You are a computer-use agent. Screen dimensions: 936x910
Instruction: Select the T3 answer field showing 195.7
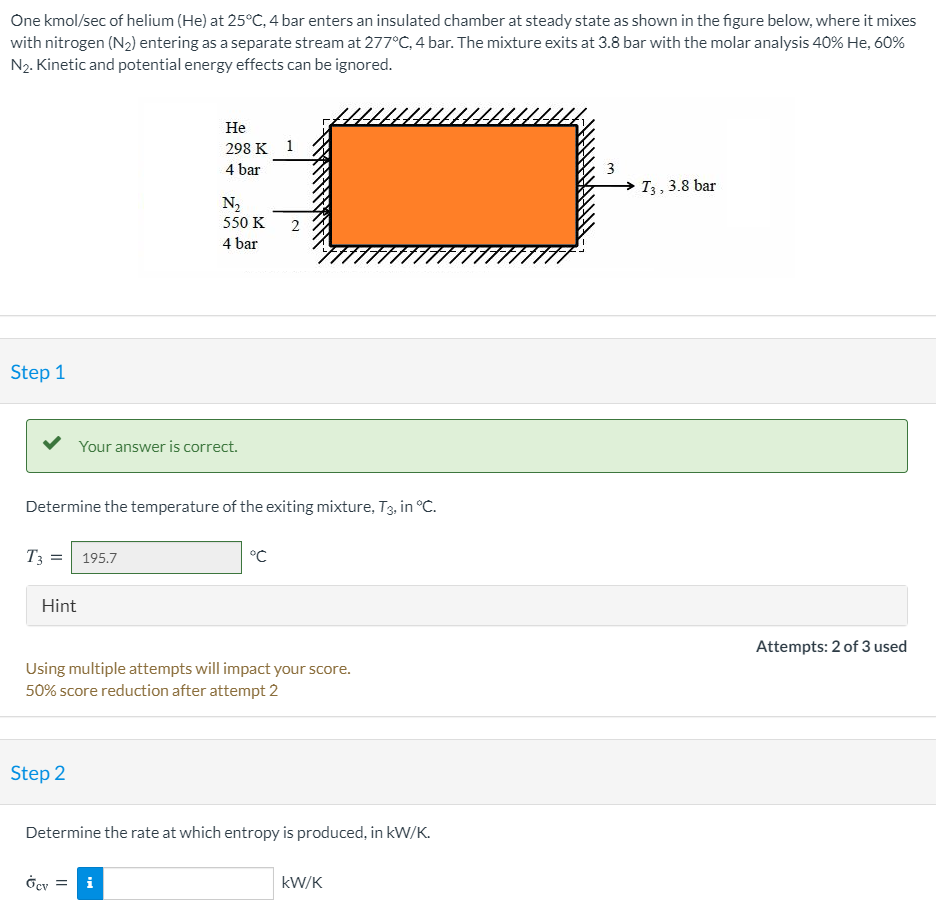tap(155, 557)
